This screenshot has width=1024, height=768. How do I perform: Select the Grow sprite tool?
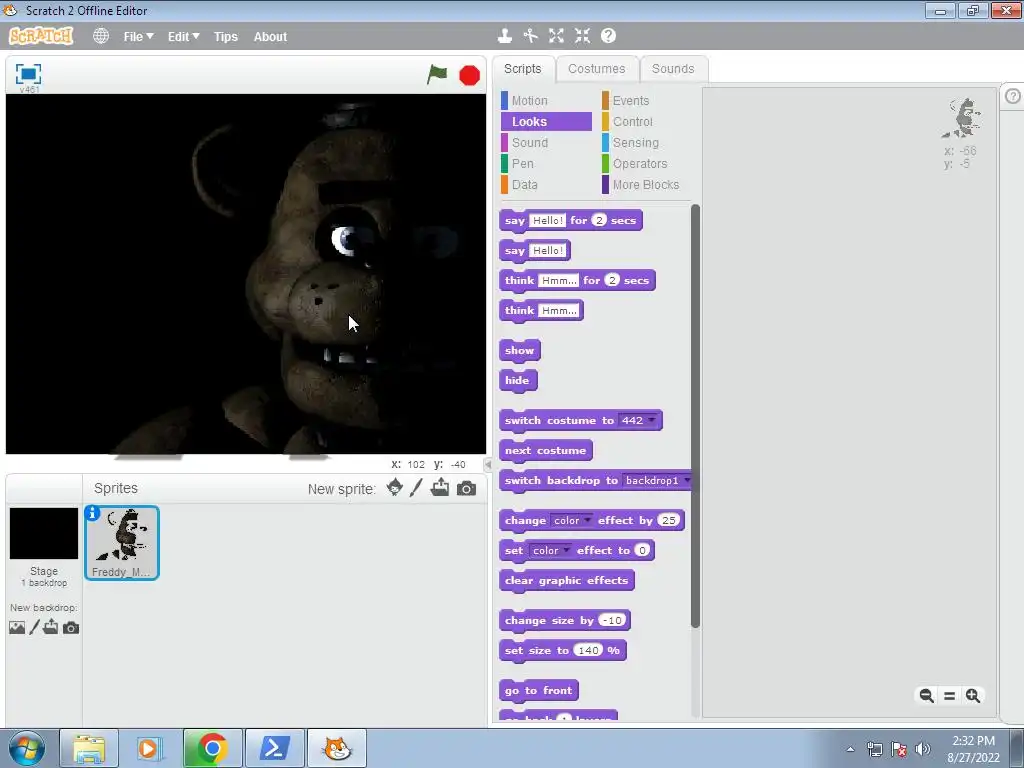556,36
